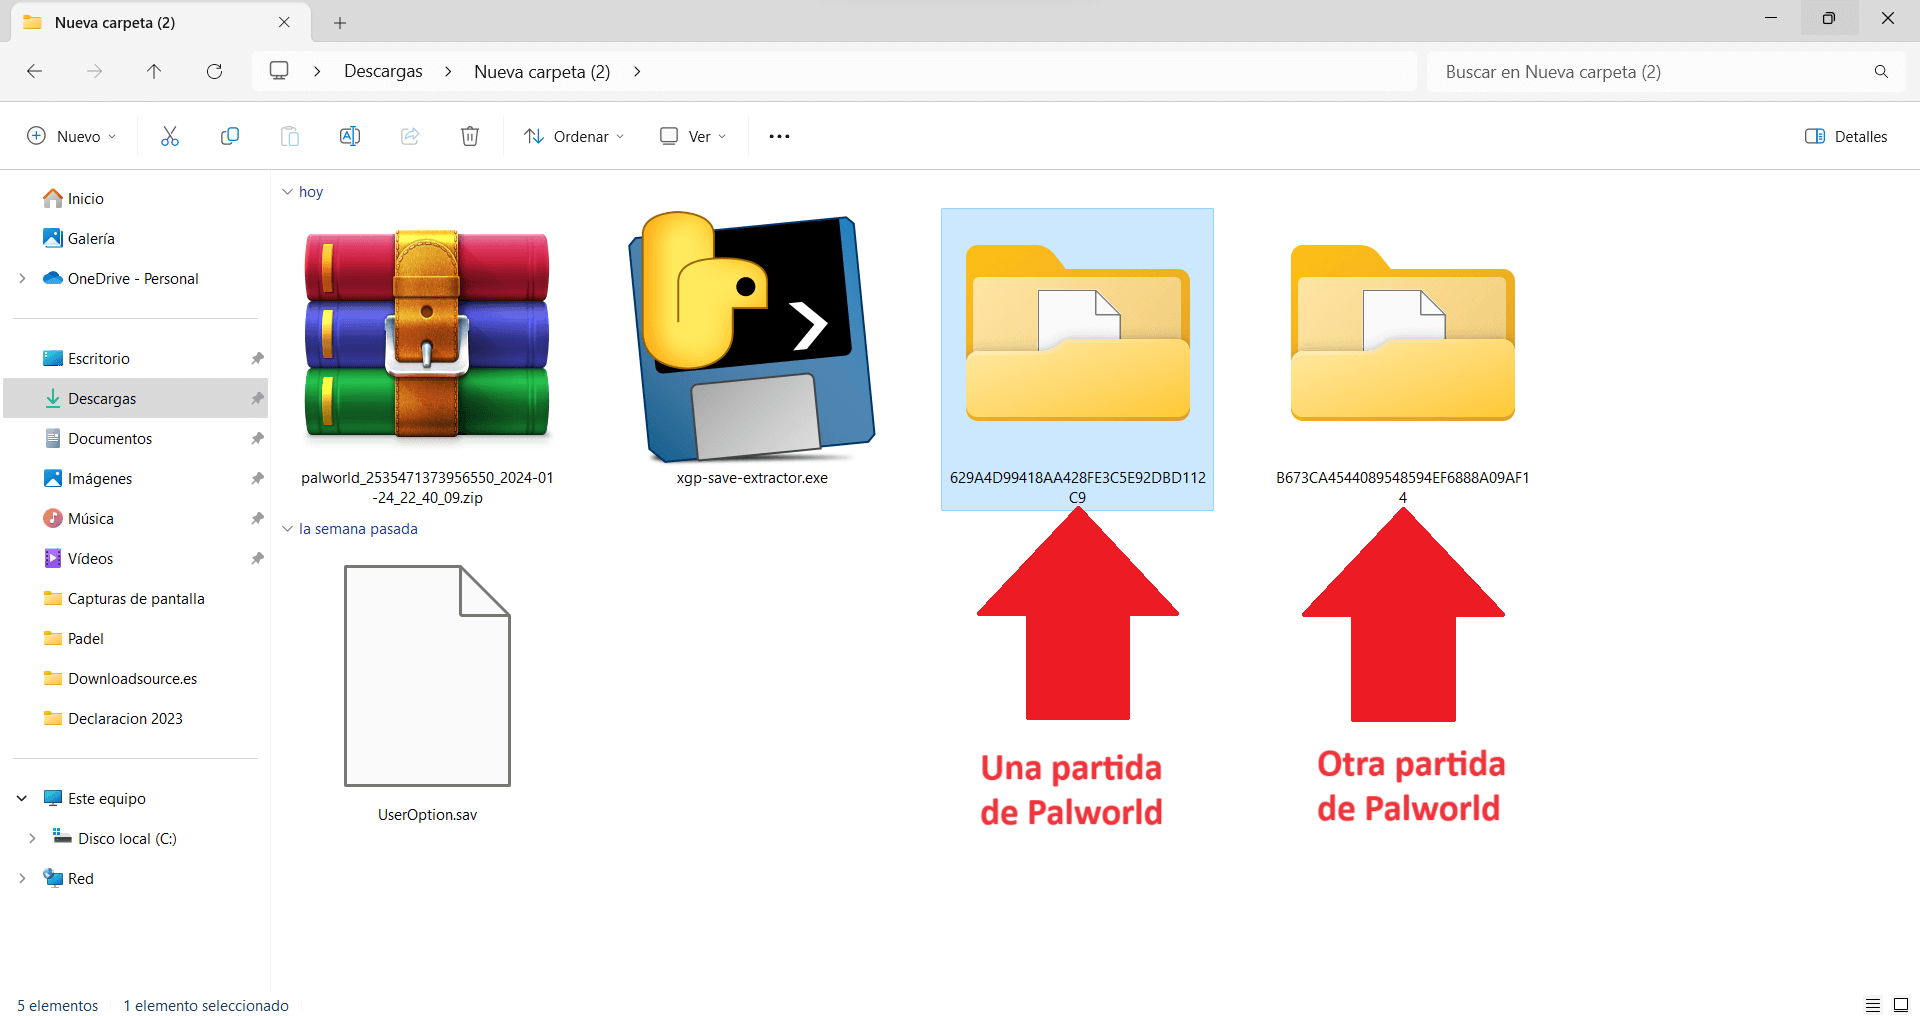Select xgp-save-extractor.exe file
The width and height of the screenshot is (1920, 1016).
pyautogui.click(x=752, y=350)
